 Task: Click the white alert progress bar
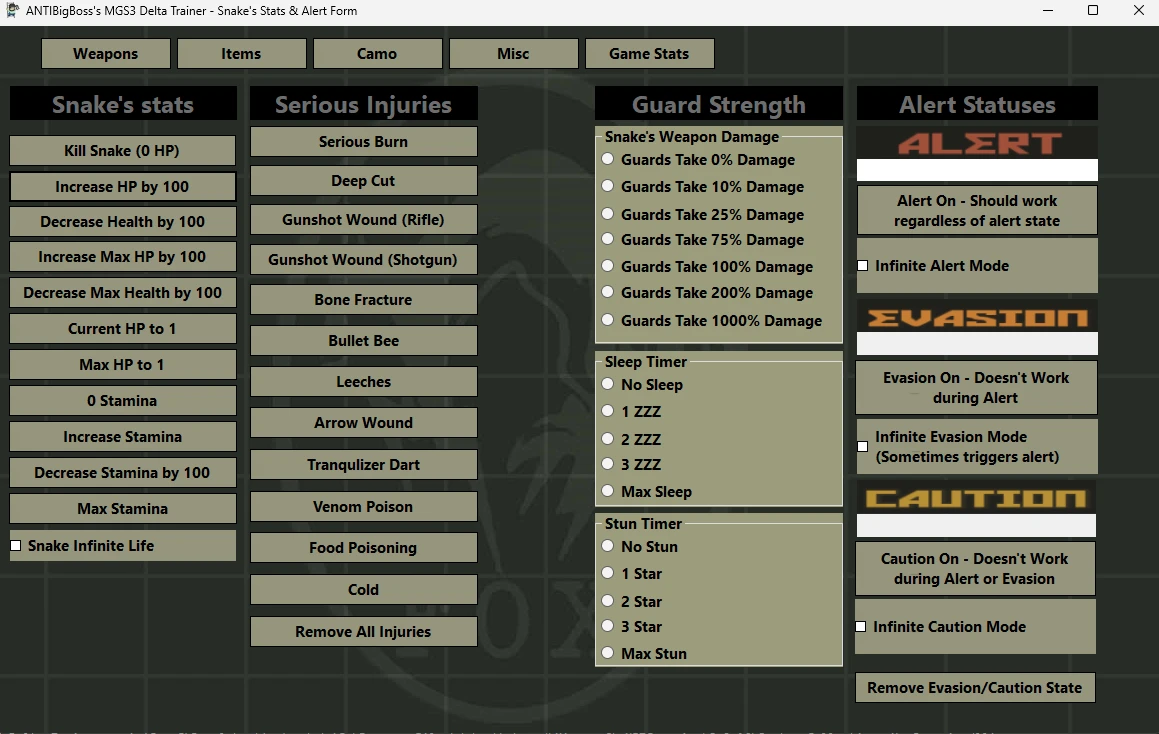tap(977, 170)
